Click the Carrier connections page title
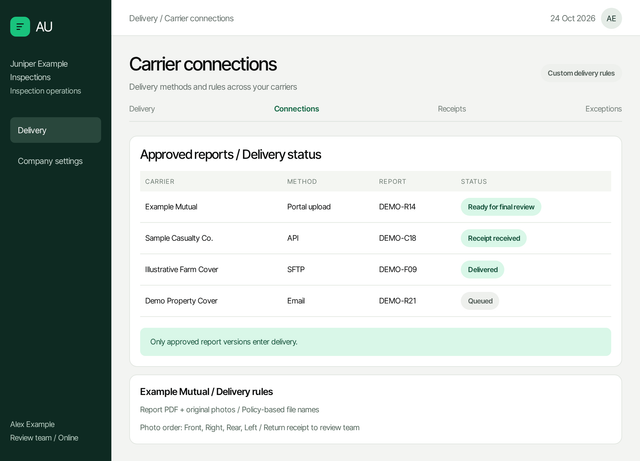This screenshot has height=461, width=640. [x=203, y=64]
